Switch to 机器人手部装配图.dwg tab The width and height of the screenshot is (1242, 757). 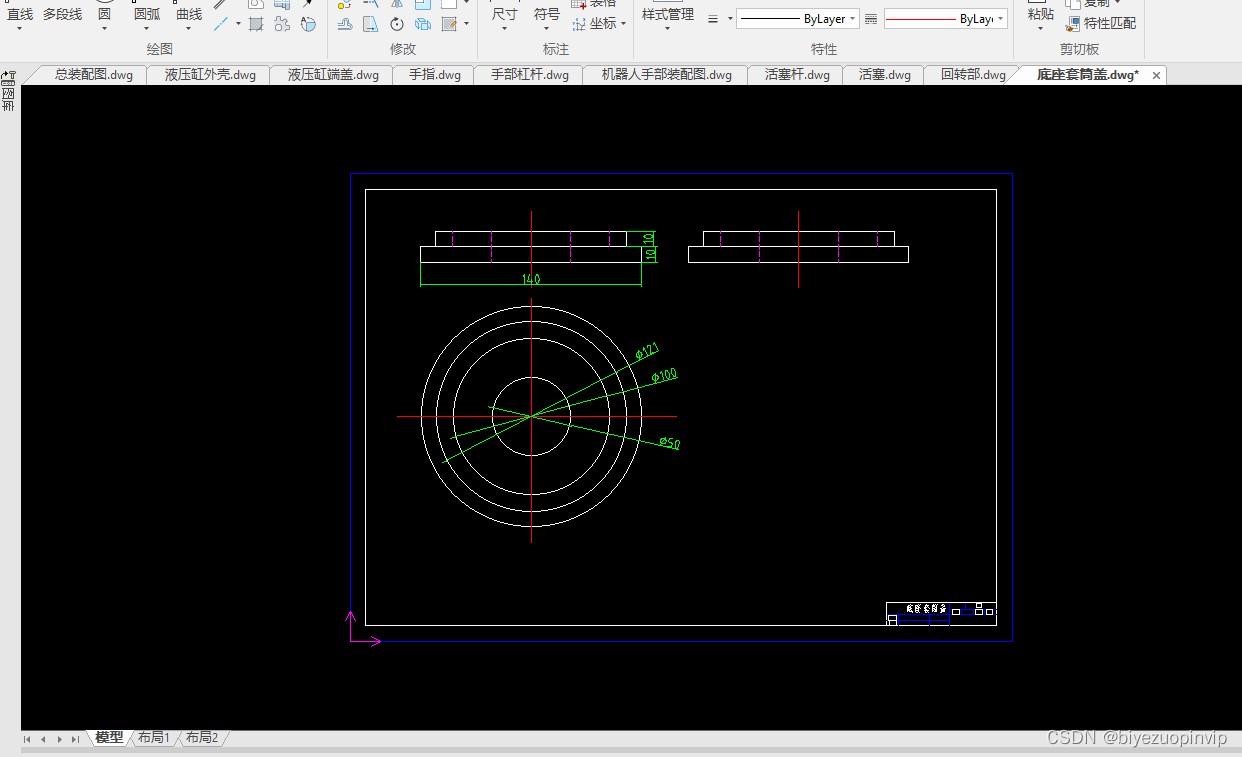point(666,75)
